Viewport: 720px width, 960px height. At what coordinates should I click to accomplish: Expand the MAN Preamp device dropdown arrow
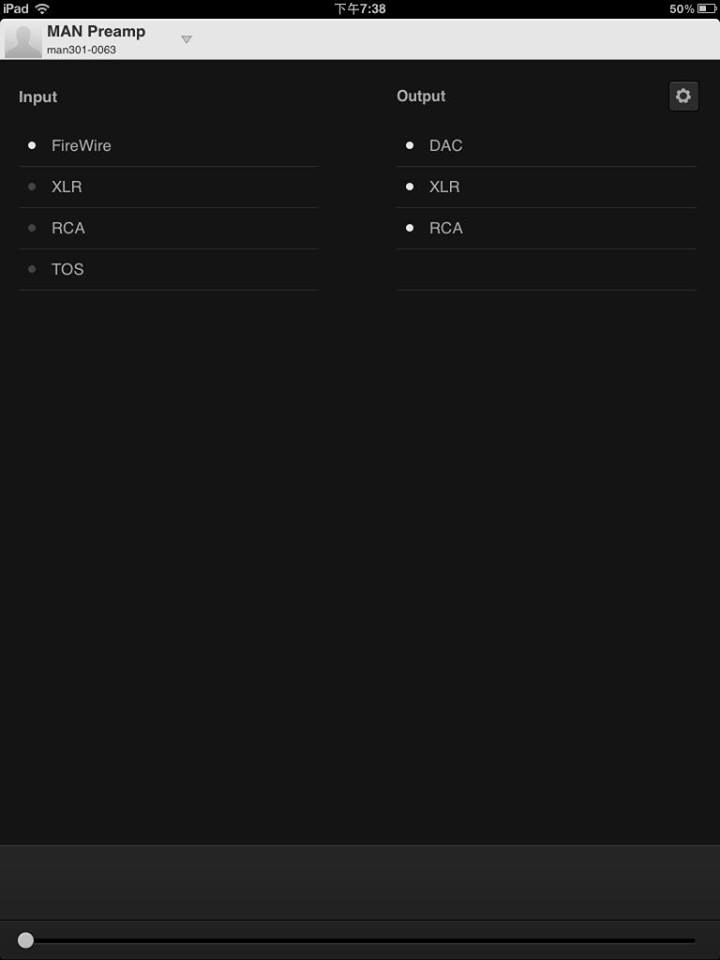point(187,39)
